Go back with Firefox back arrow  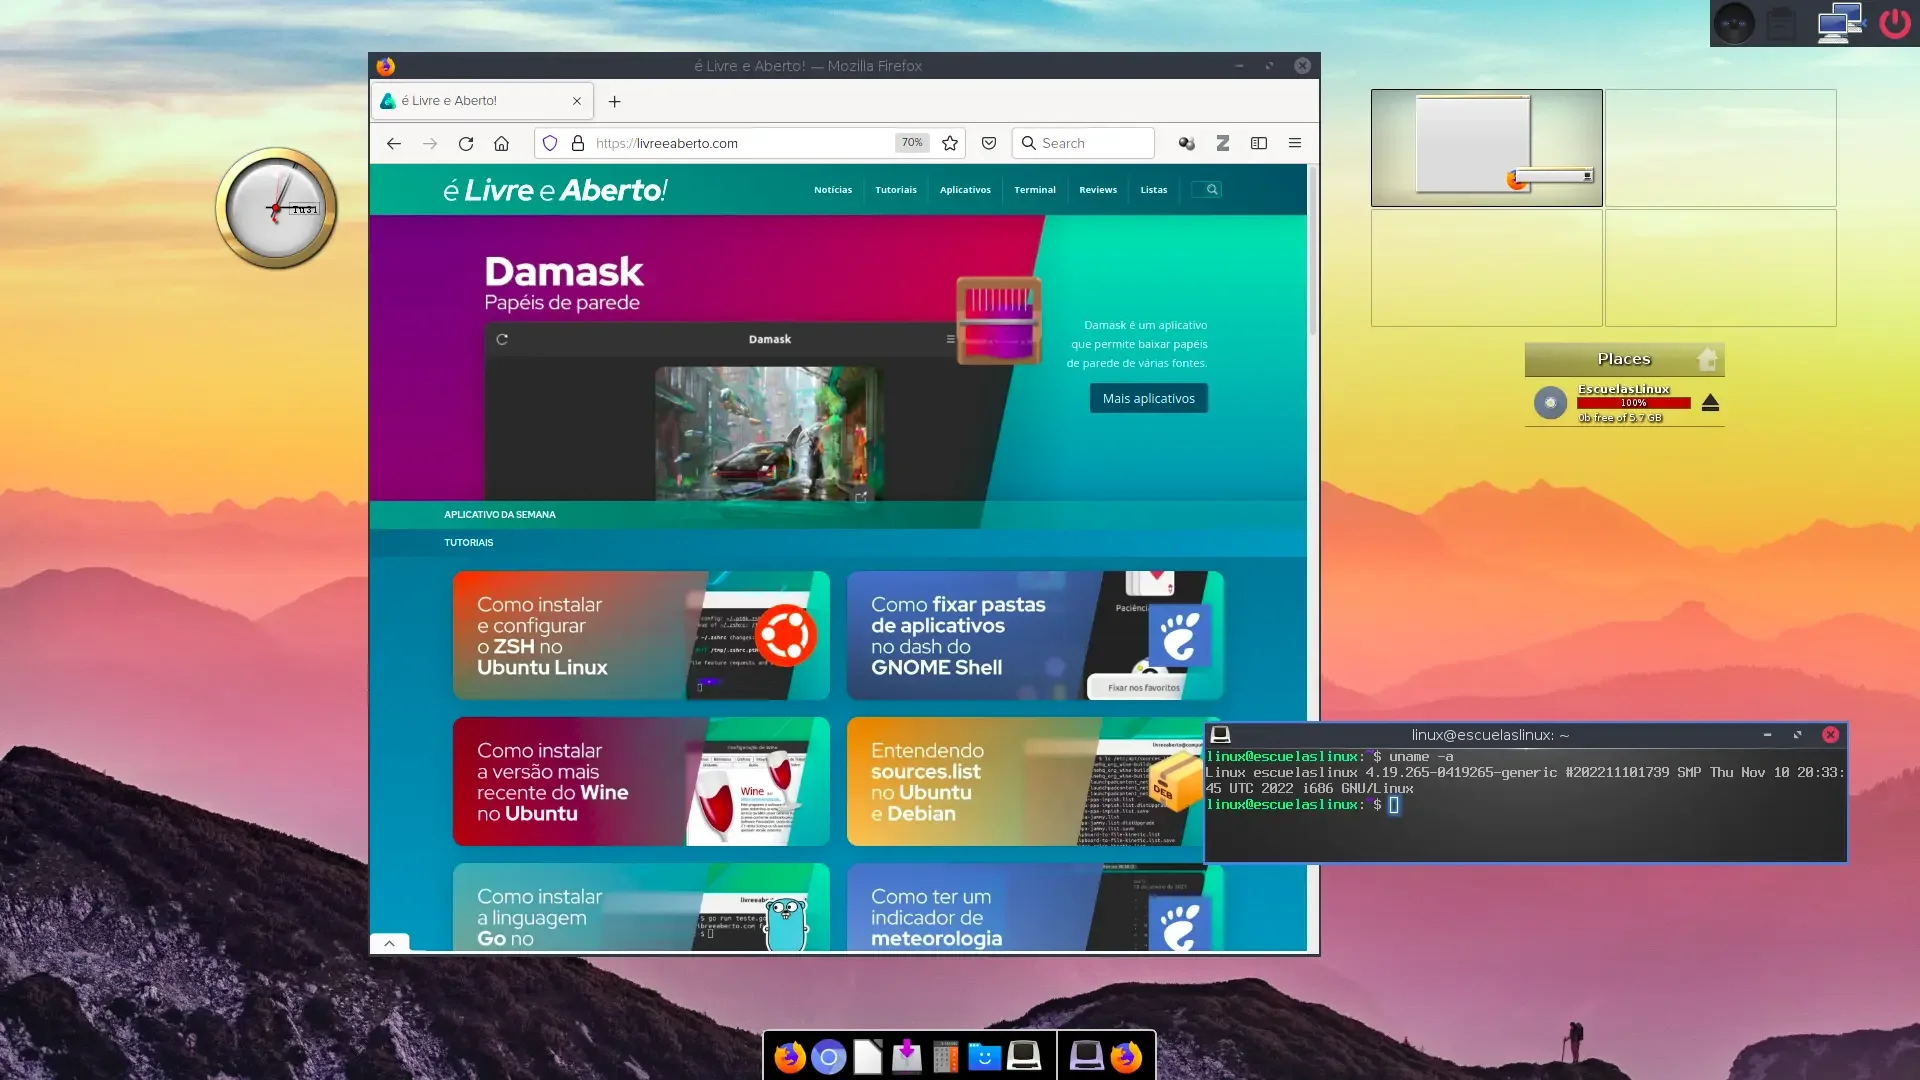pyautogui.click(x=394, y=144)
